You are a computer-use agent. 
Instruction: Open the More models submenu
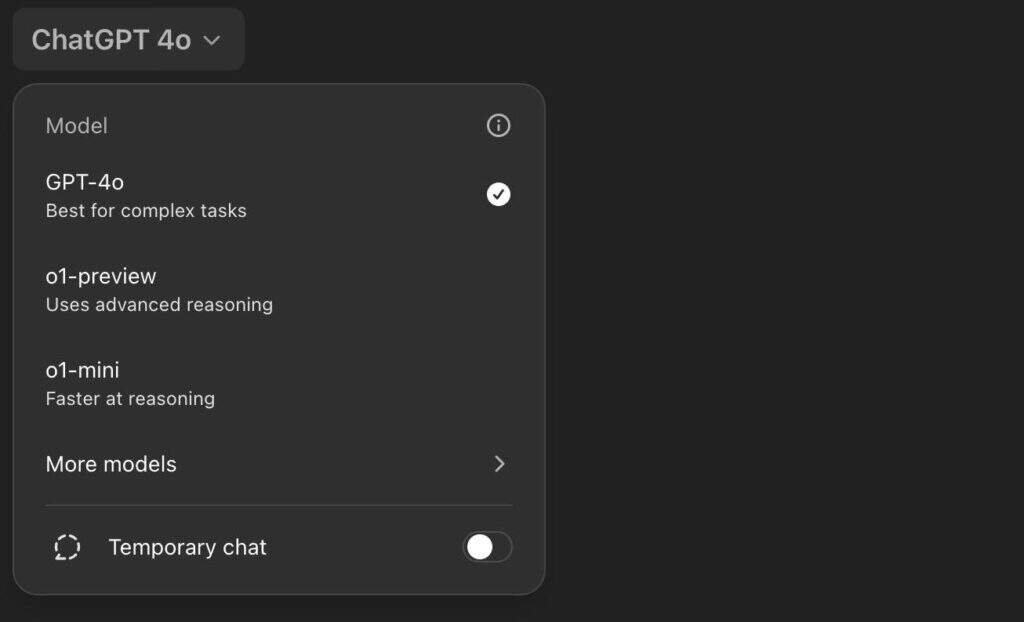(111, 464)
